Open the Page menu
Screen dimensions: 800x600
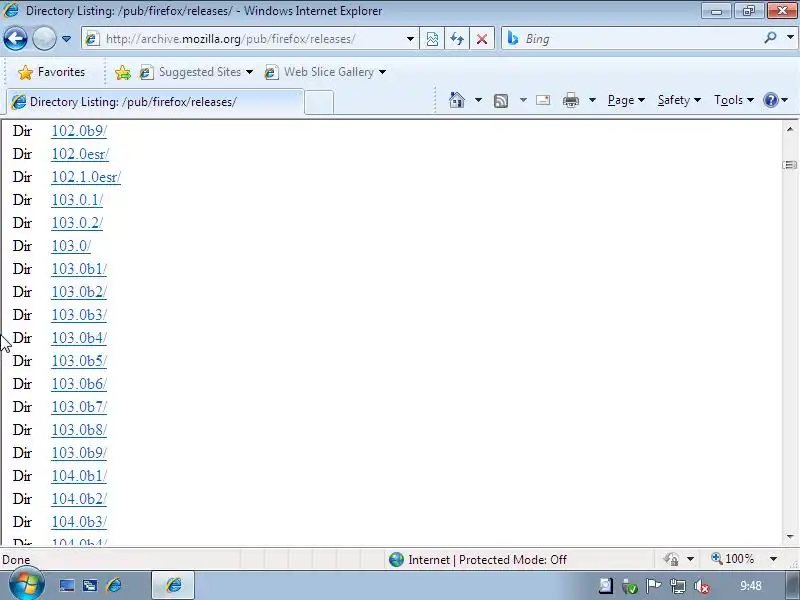pyautogui.click(x=626, y=100)
